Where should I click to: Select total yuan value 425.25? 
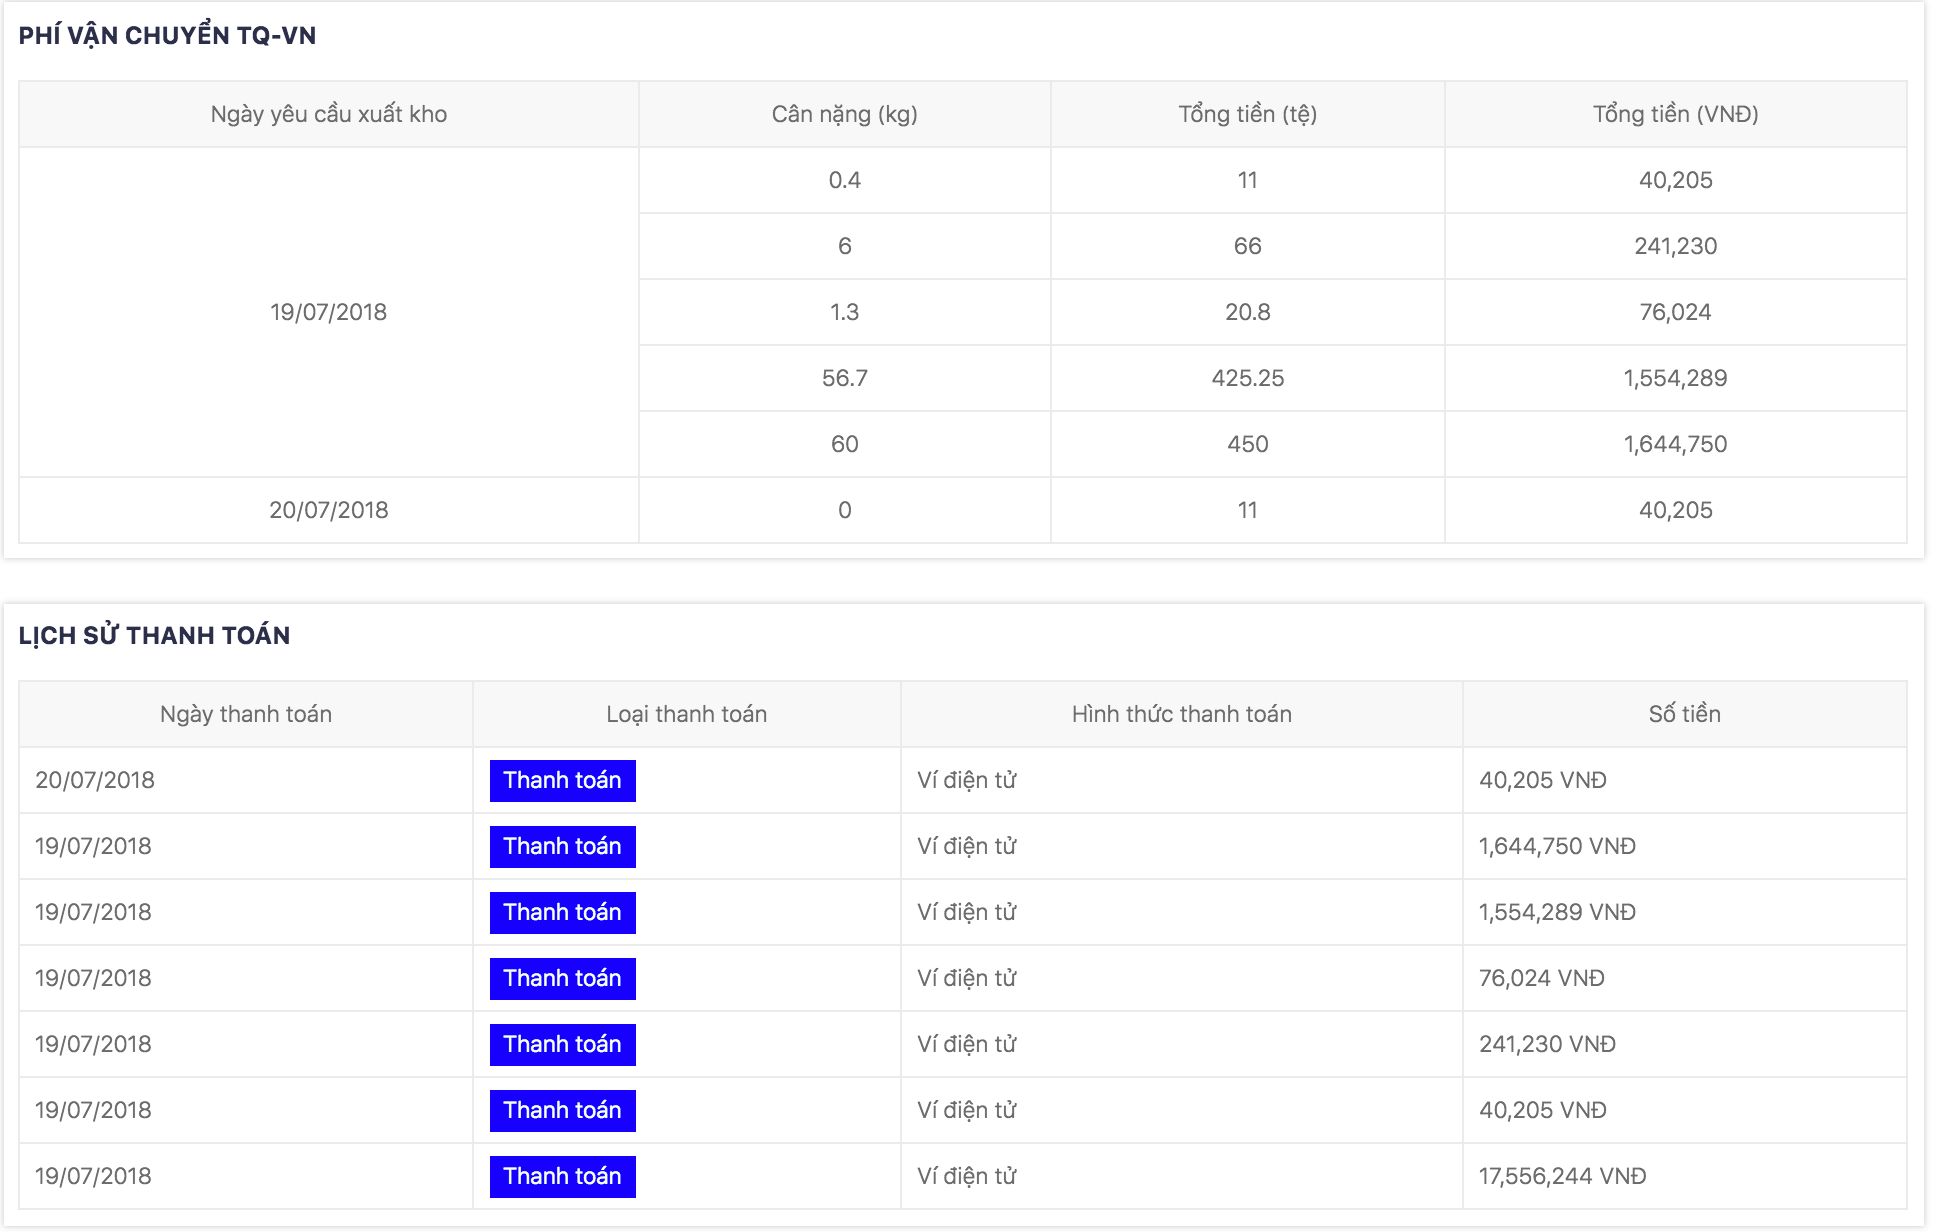pyautogui.click(x=1248, y=378)
